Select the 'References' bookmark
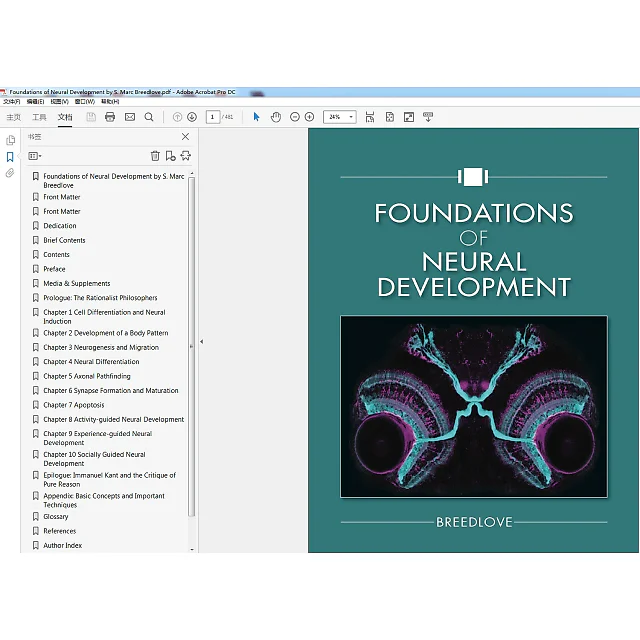The width and height of the screenshot is (640, 640). pos(60,531)
